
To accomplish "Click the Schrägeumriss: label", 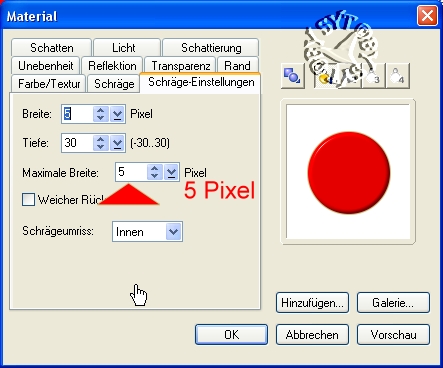I will point(58,231).
